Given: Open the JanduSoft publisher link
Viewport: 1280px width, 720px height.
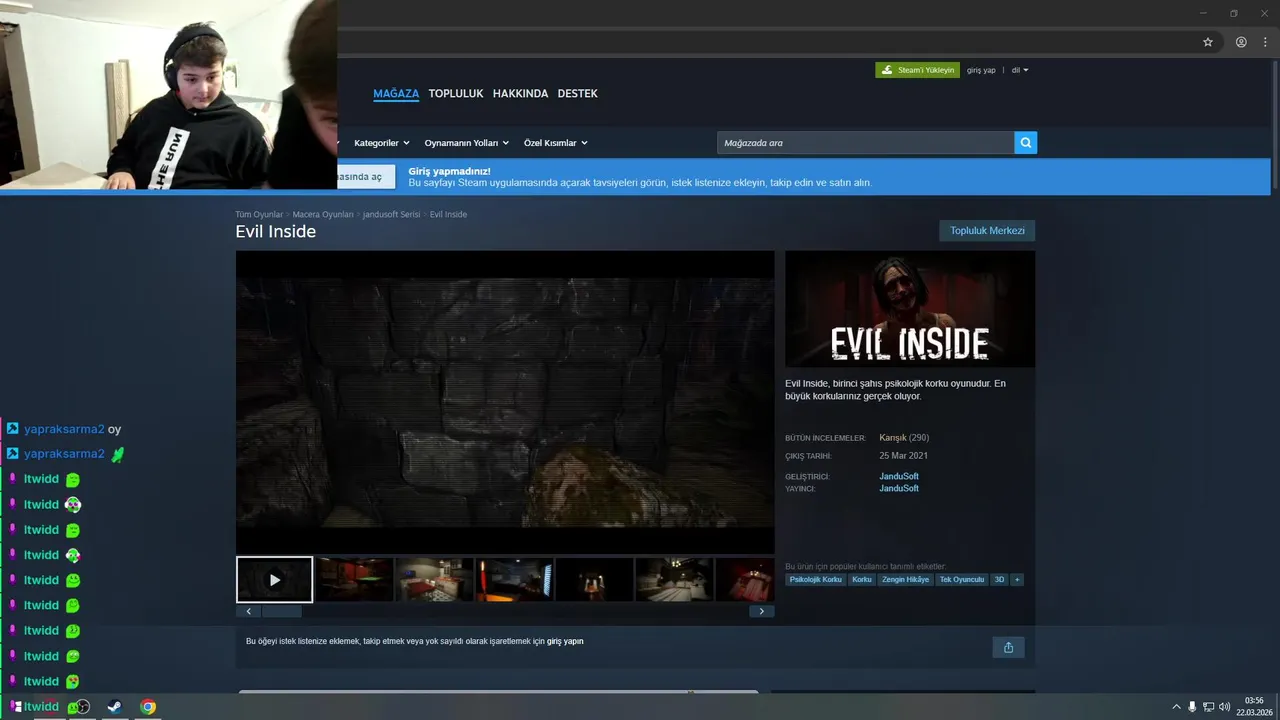Looking at the screenshot, I should (899, 488).
